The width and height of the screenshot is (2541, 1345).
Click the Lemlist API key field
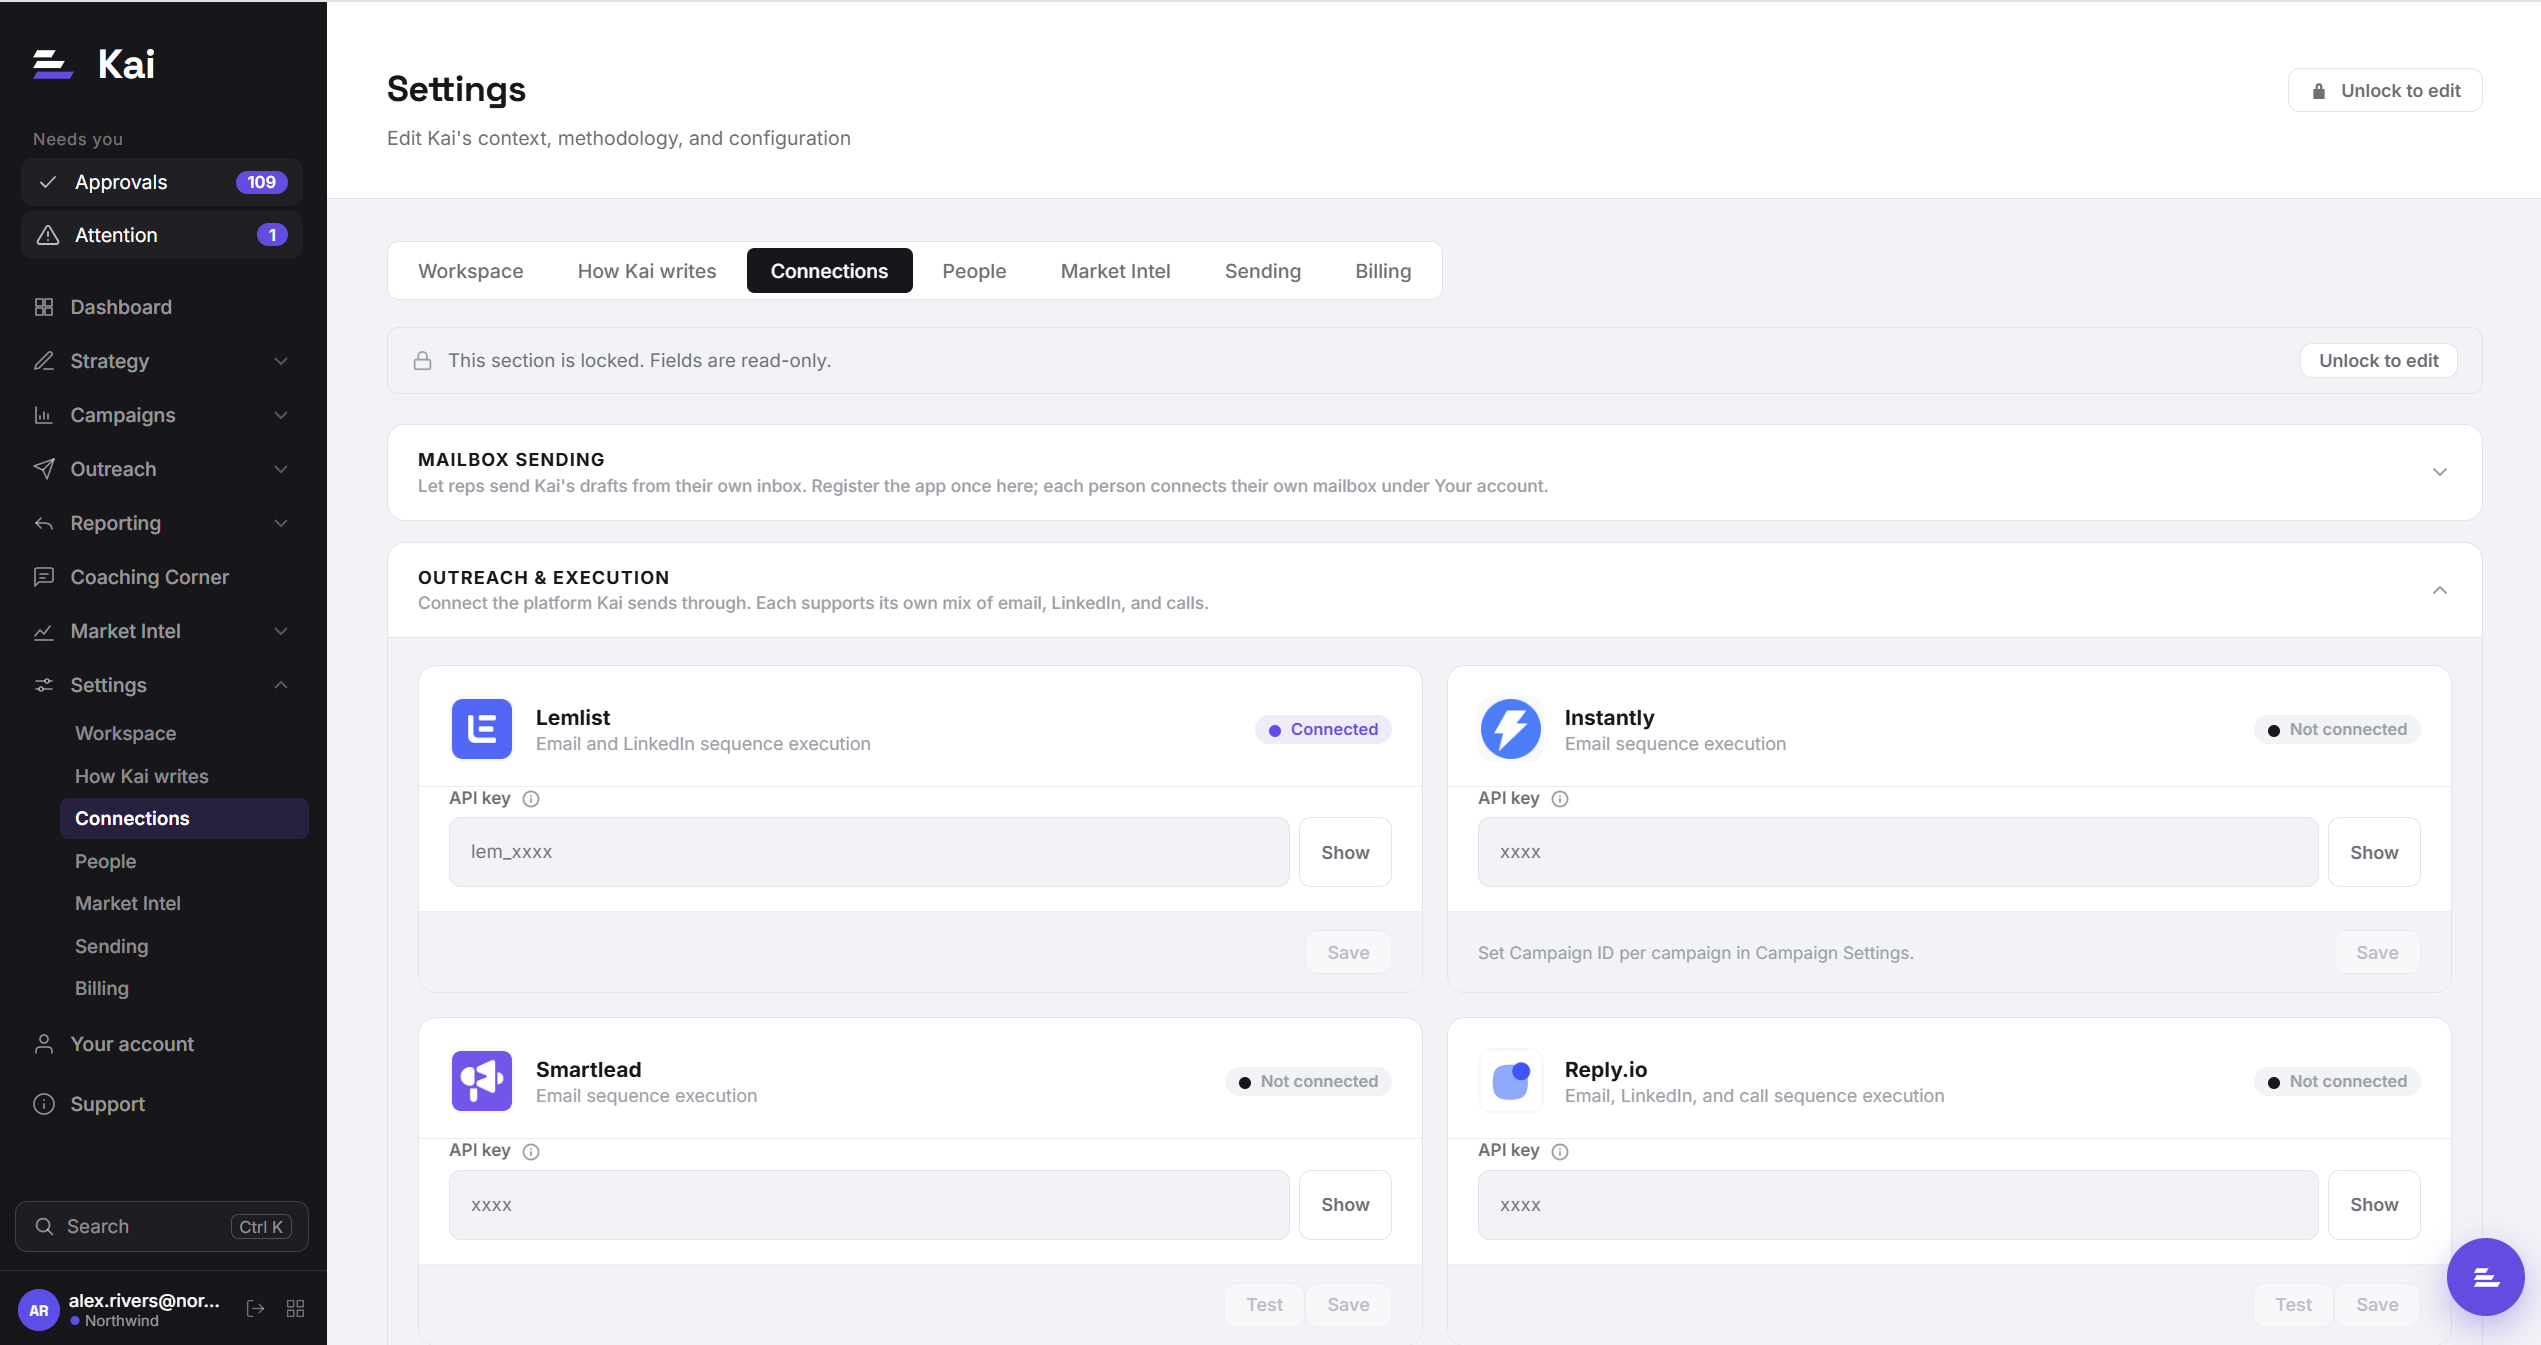pyautogui.click(x=869, y=852)
